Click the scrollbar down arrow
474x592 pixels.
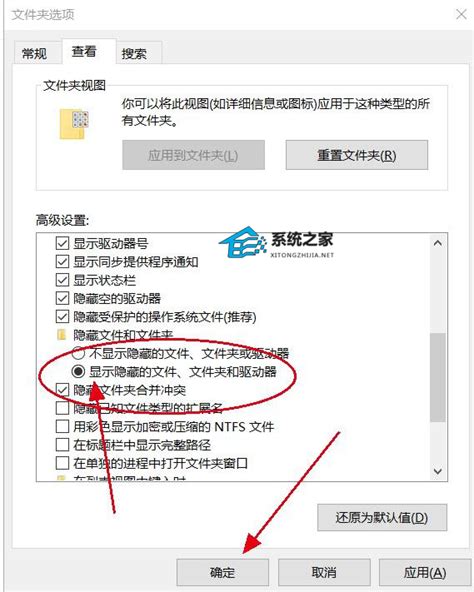438,471
